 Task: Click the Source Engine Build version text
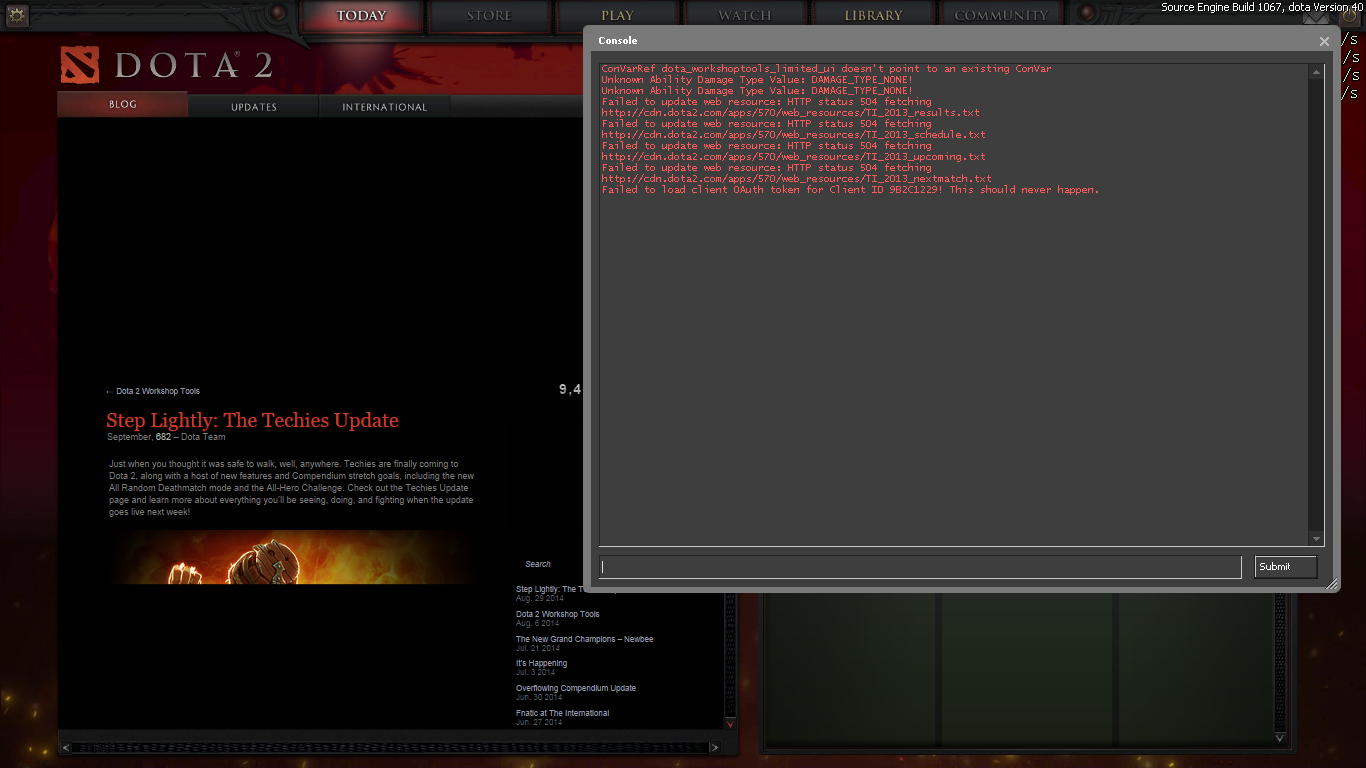point(1263,7)
